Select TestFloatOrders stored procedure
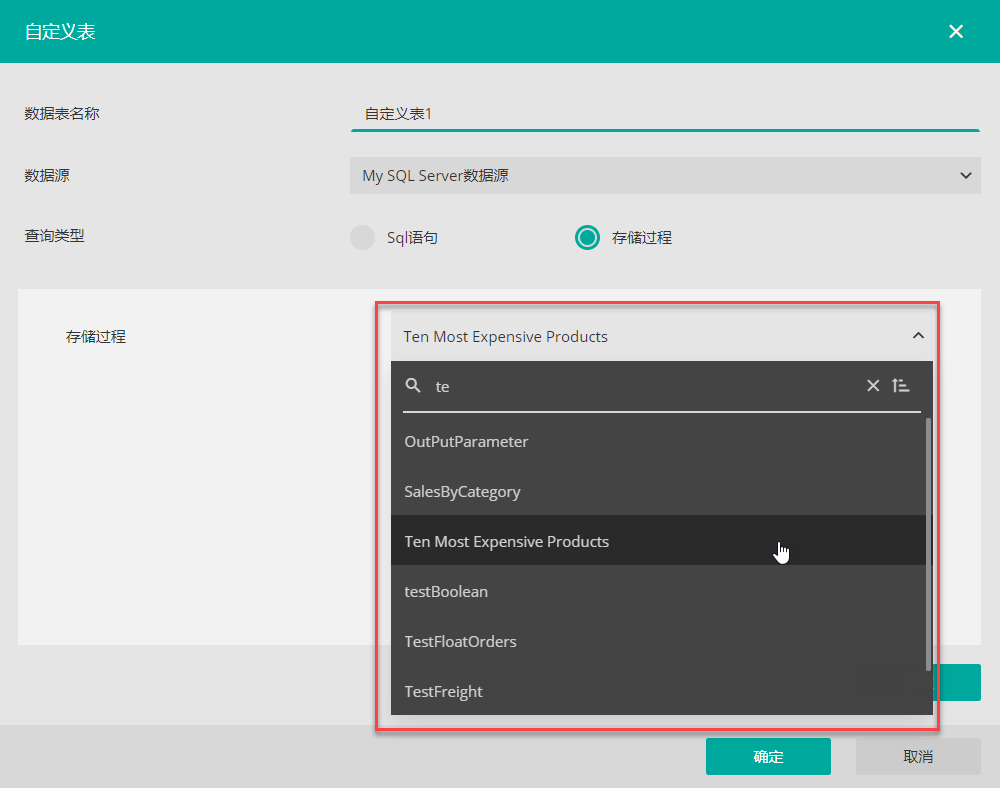This screenshot has height=788, width=1000. tap(460, 641)
